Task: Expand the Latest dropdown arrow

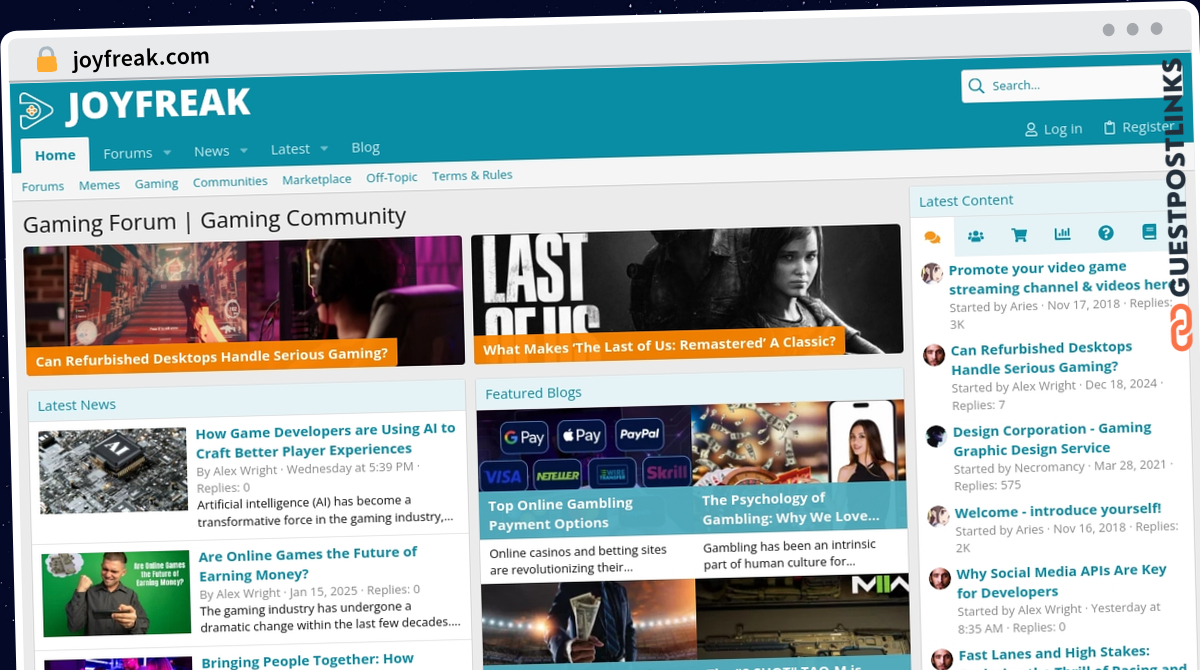Action: (324, 149)
